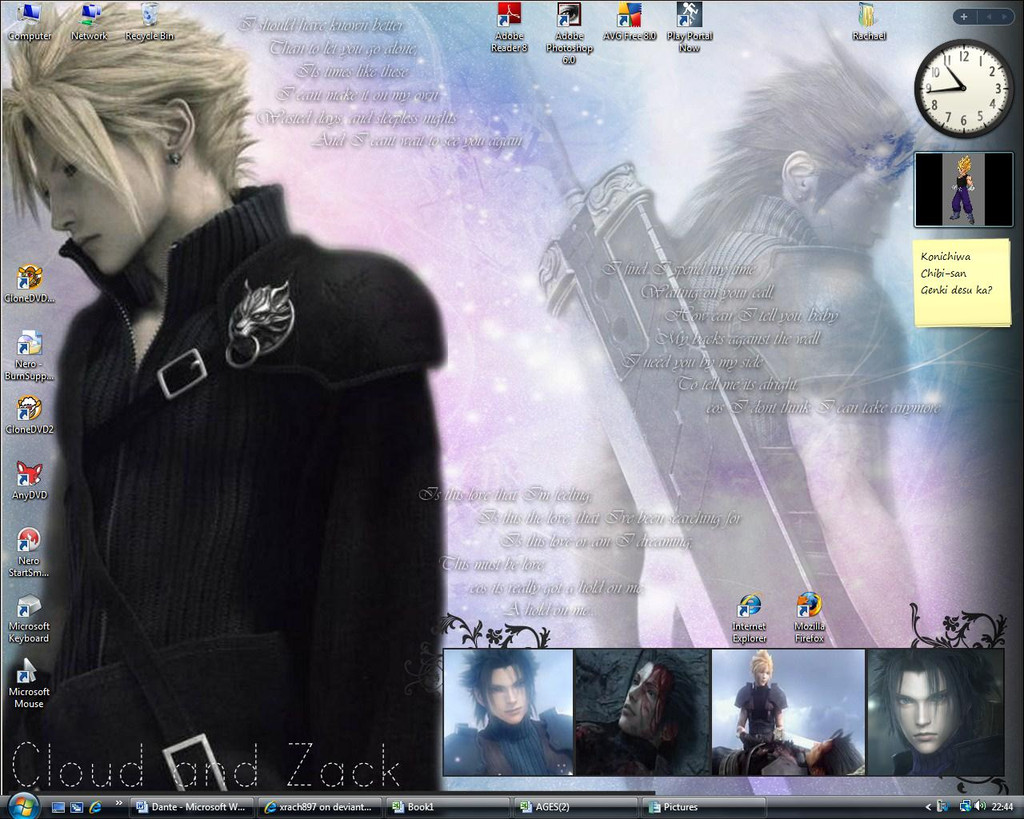
Task: Select the Recycle Bin icon
Action: coord(150,23)
